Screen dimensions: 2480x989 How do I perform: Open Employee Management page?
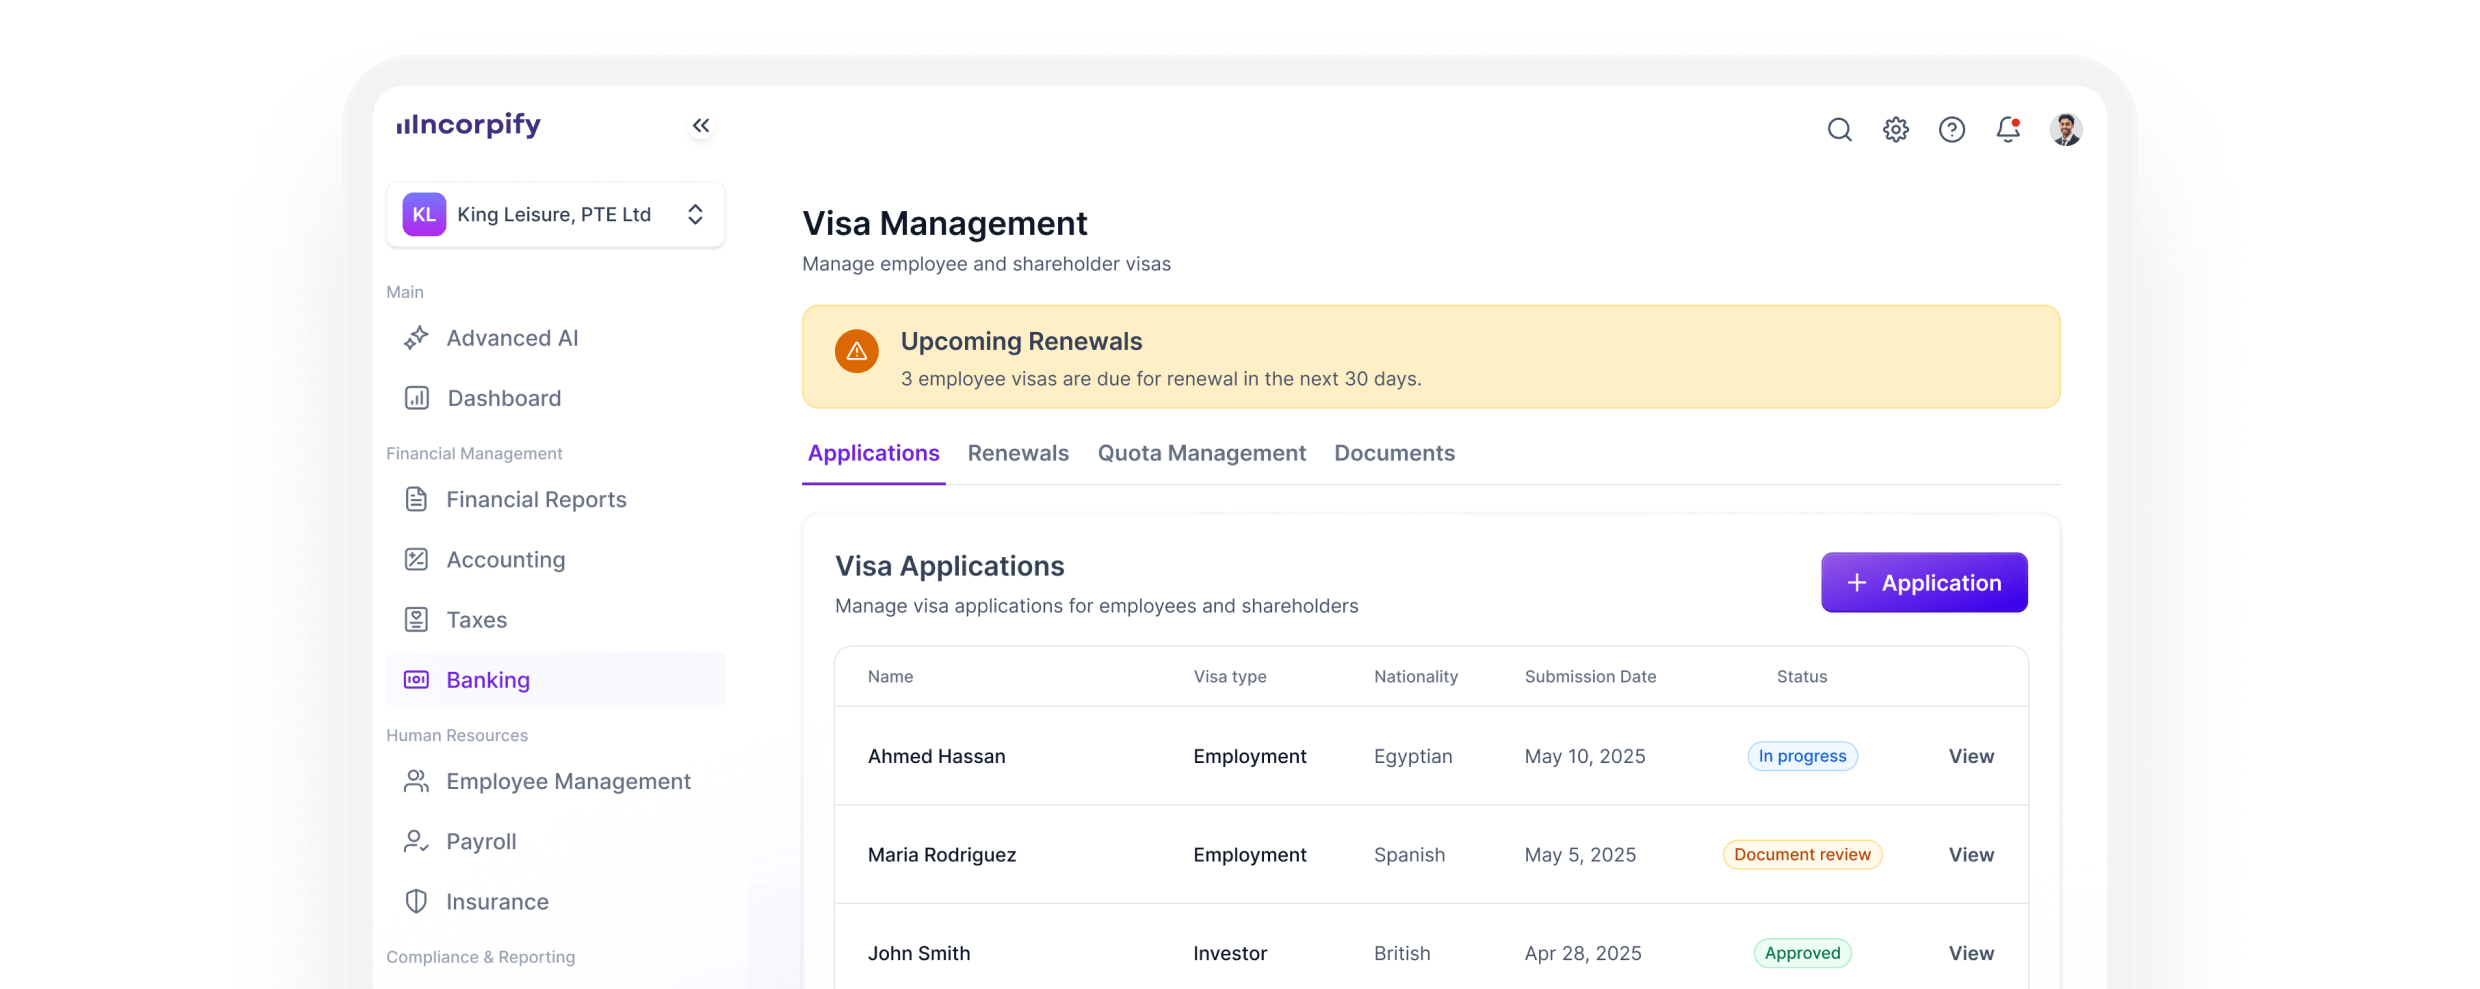pos(568,781)
